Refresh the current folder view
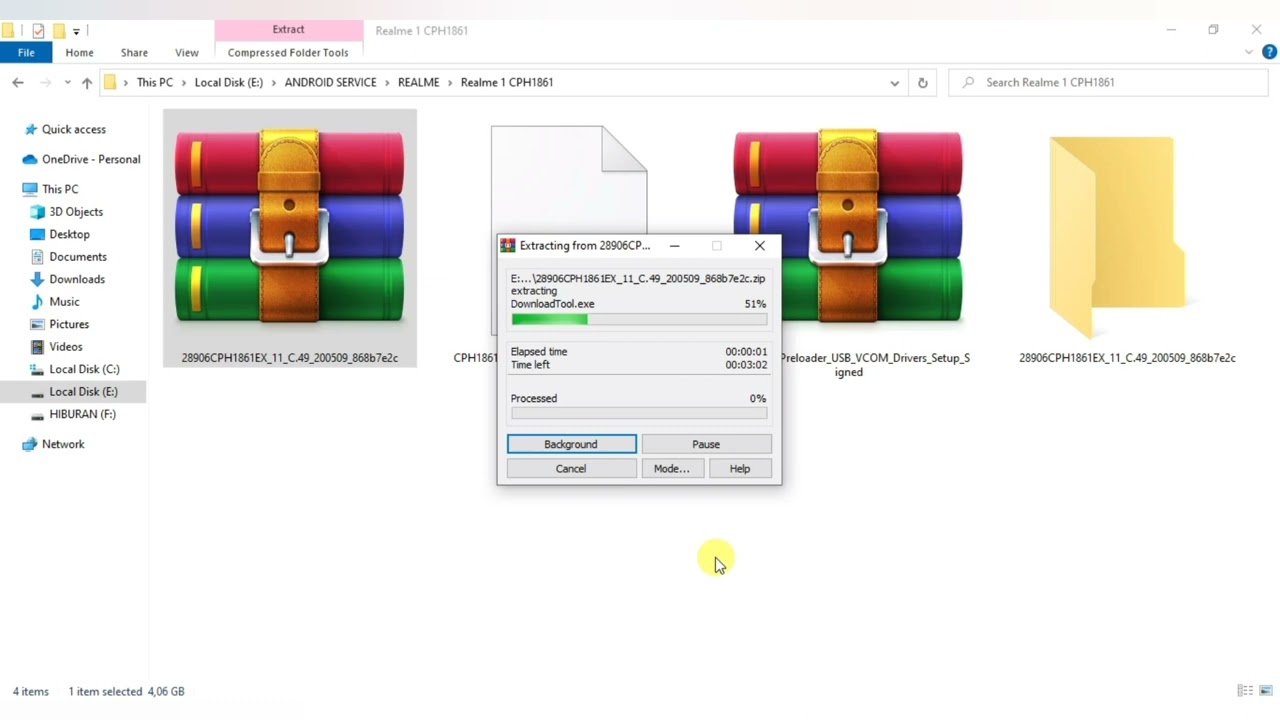The image size is (1280, 720). coord(923,83)
